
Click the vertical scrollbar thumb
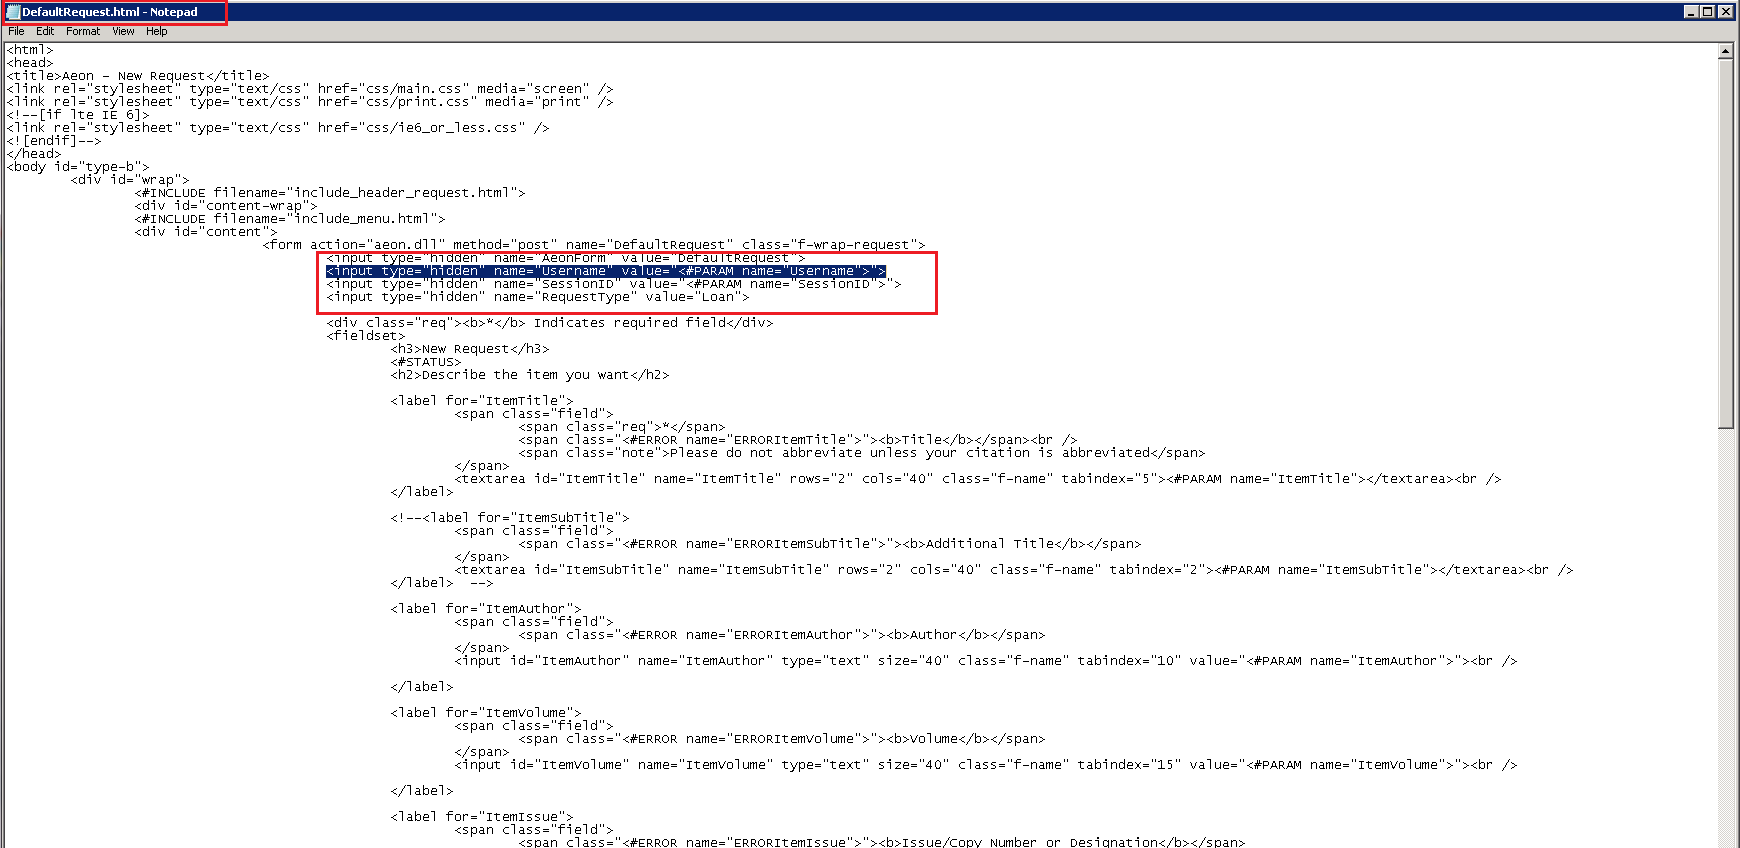tap(1725, 240)
